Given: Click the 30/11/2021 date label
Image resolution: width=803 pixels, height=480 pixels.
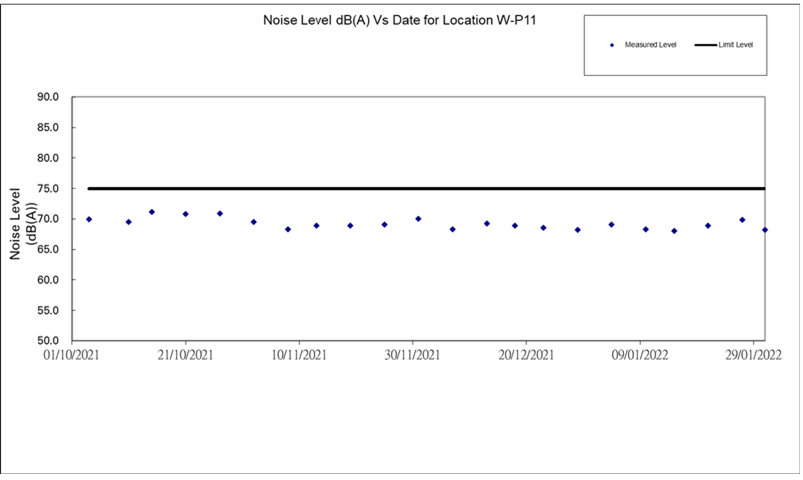Looking at the screenshot, I should (412, 355).
